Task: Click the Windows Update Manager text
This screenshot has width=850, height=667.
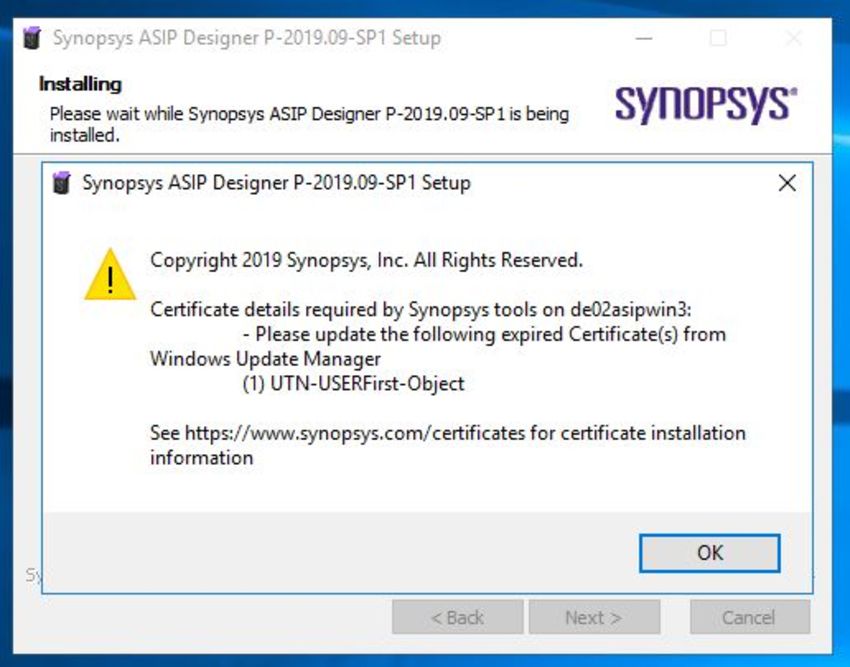Action: tap(265, 358)
